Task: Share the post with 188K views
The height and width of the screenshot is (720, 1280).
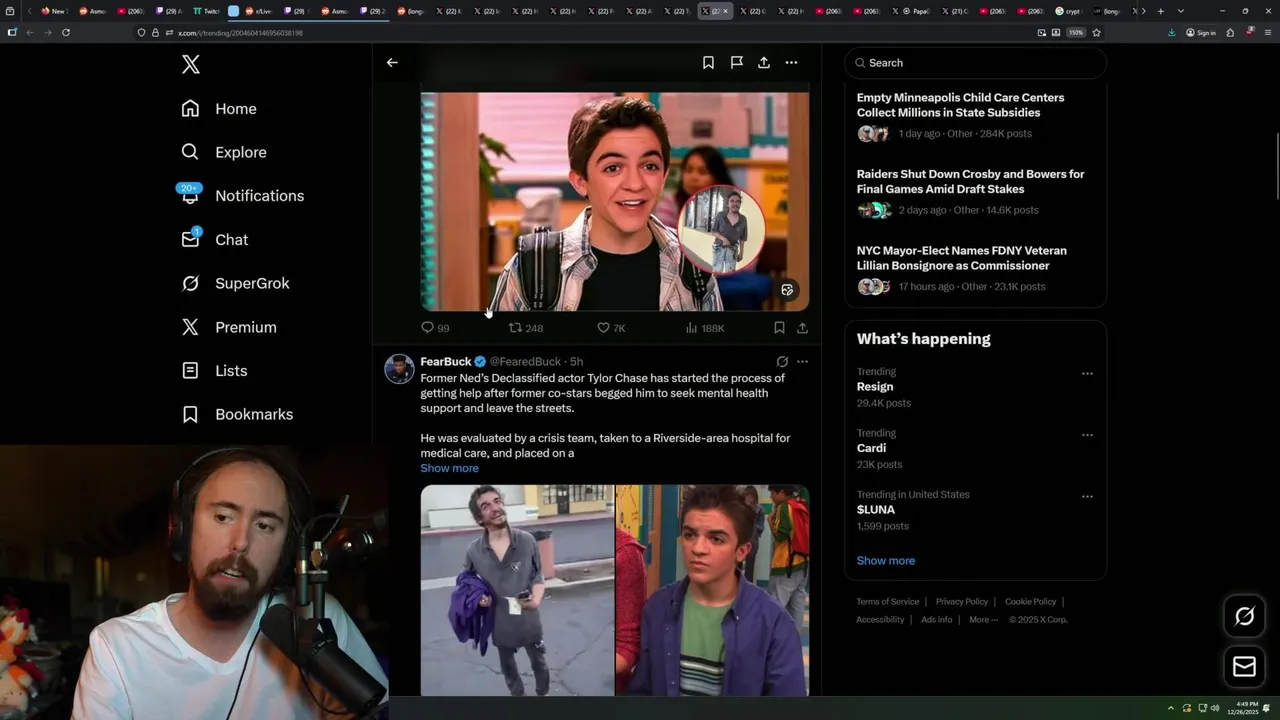Action: click(802, 327)
